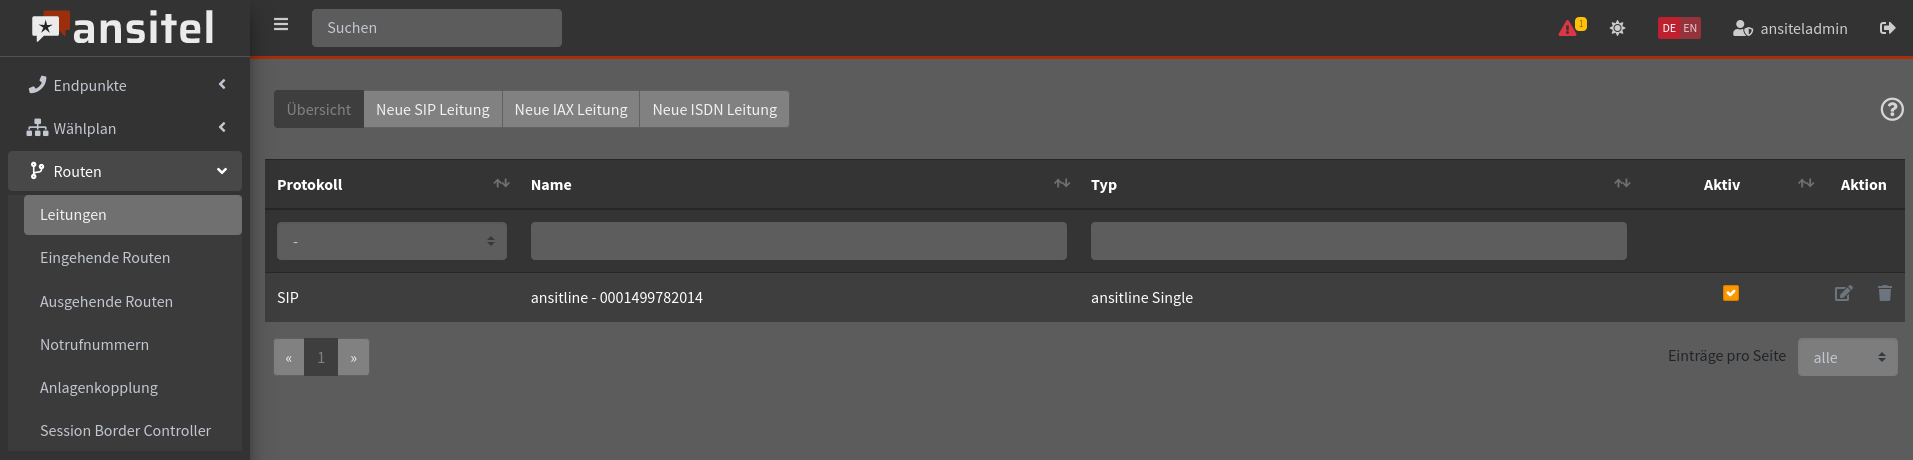Edit the ansitline SIP line entry

1843,293
